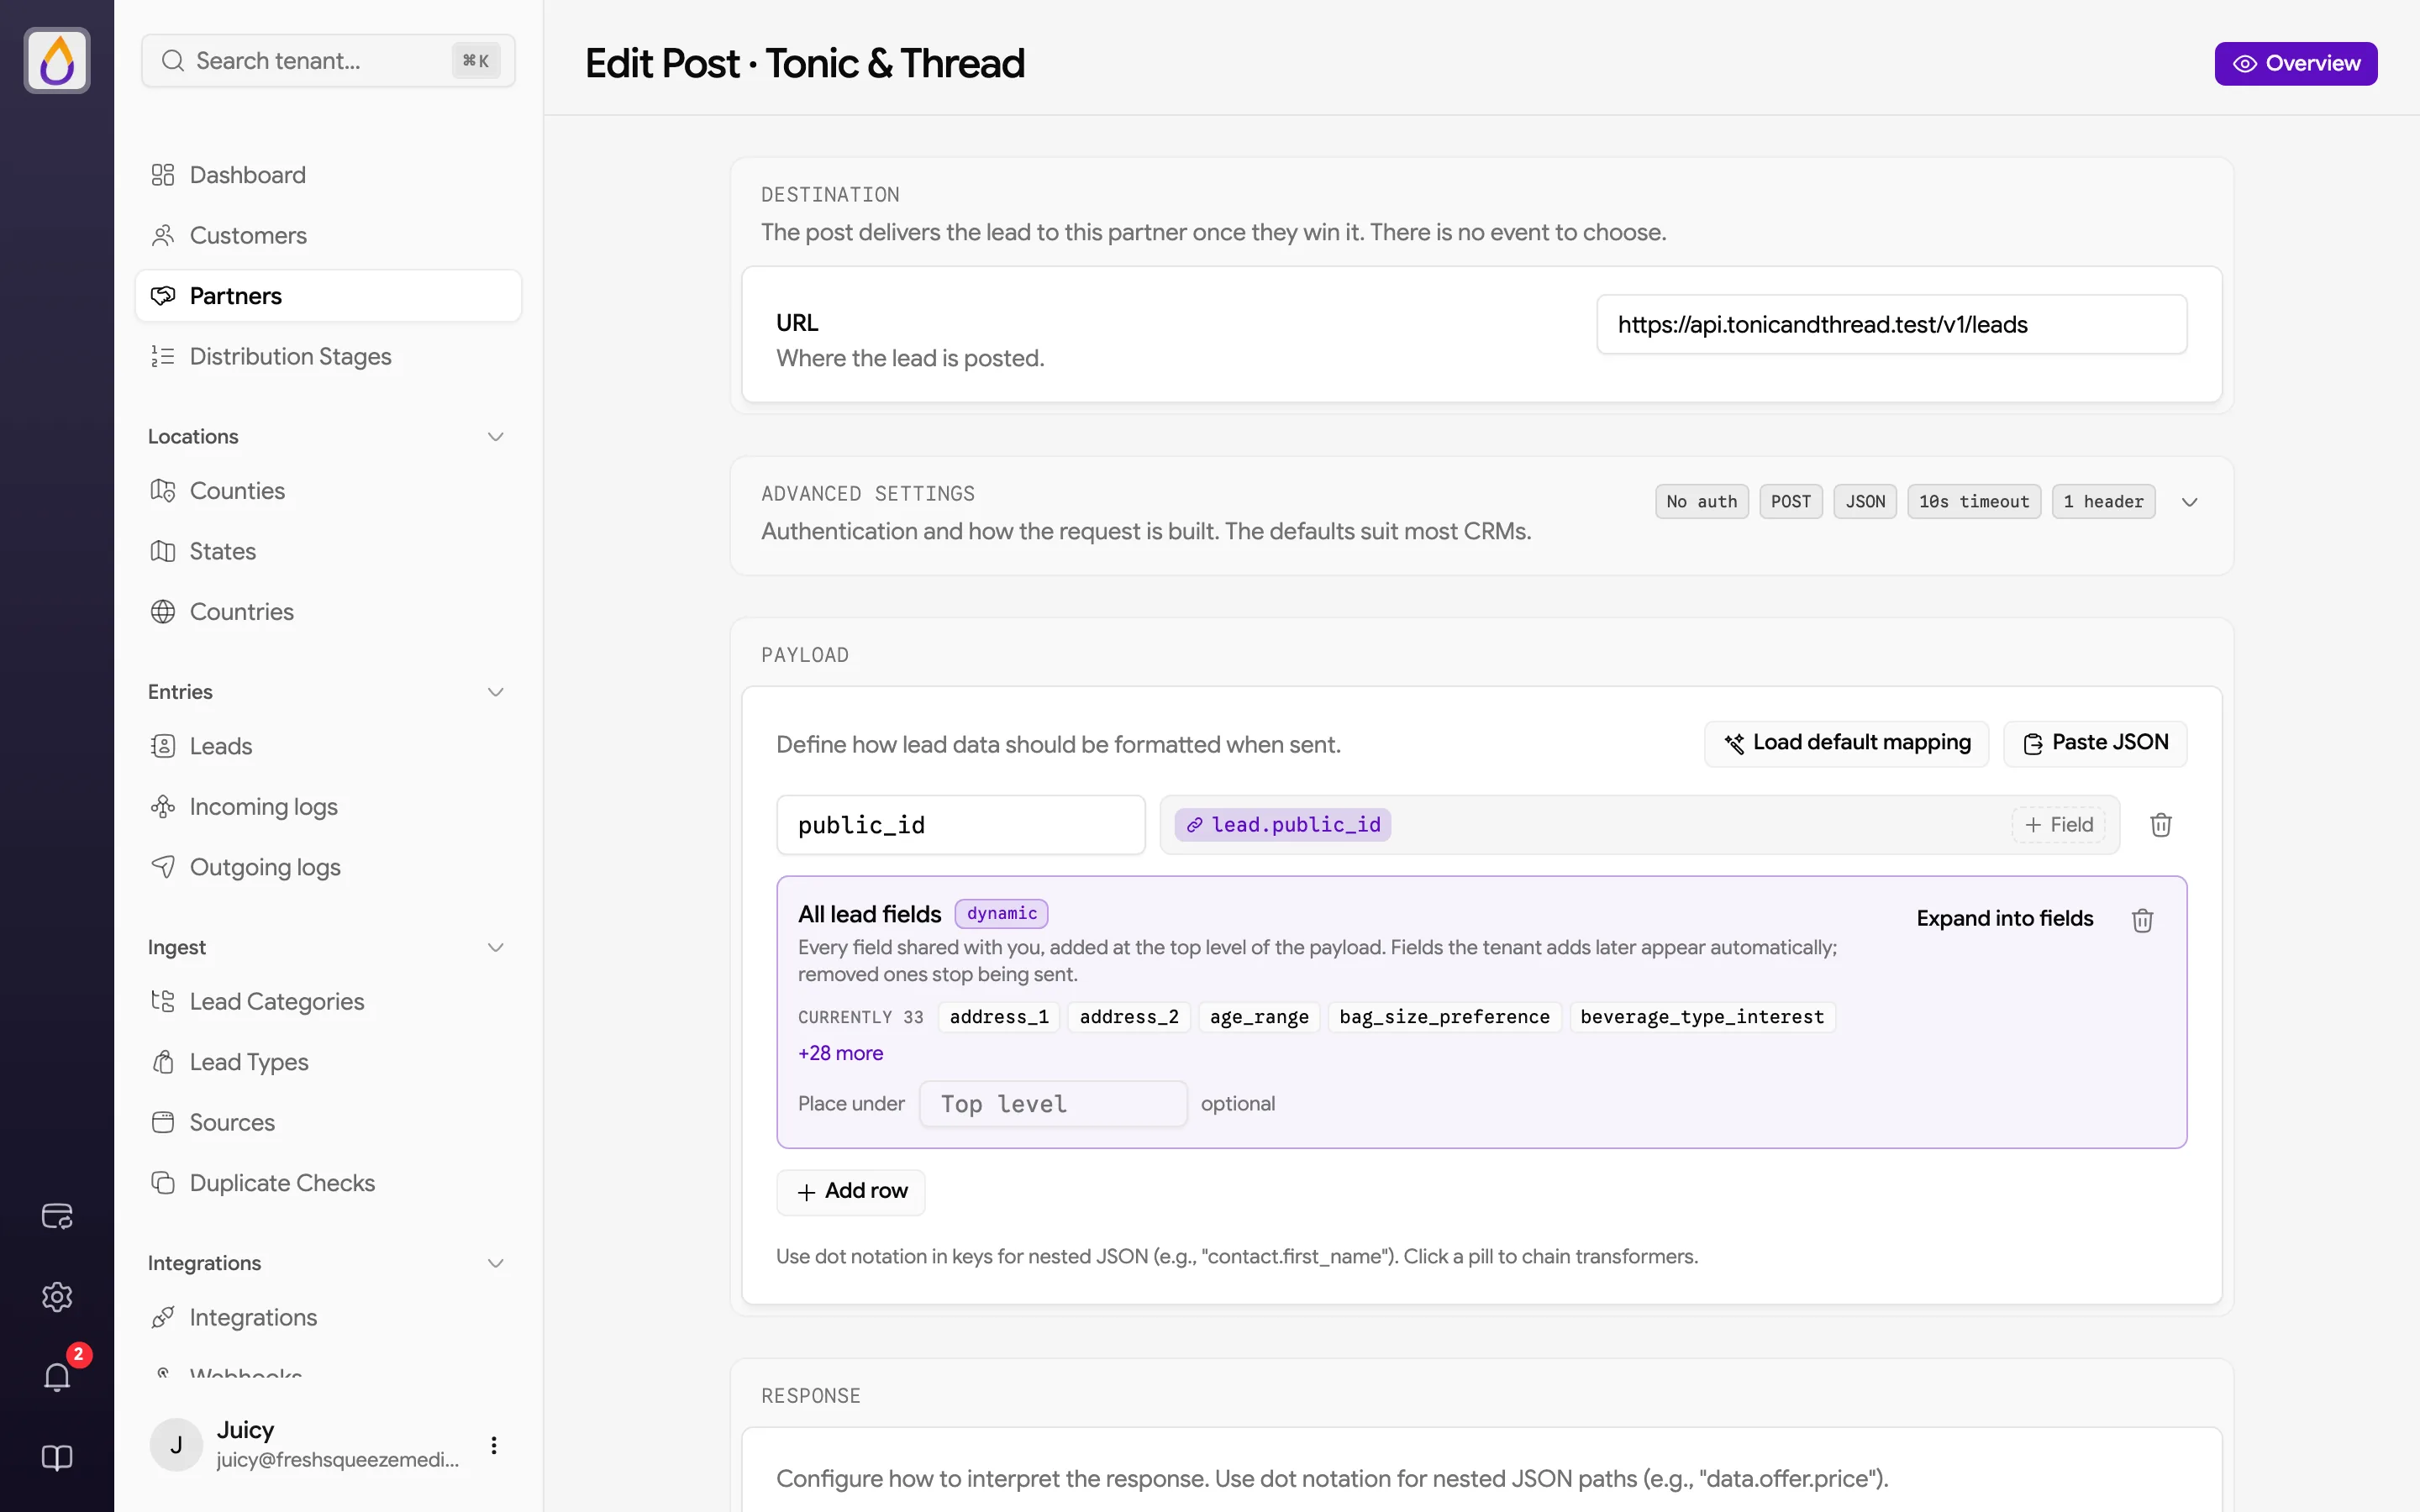Open Dashboard in the sidebar
Image resolution: width=2420 pixels, height=1512 pixels.
click(x=328, y=175)
